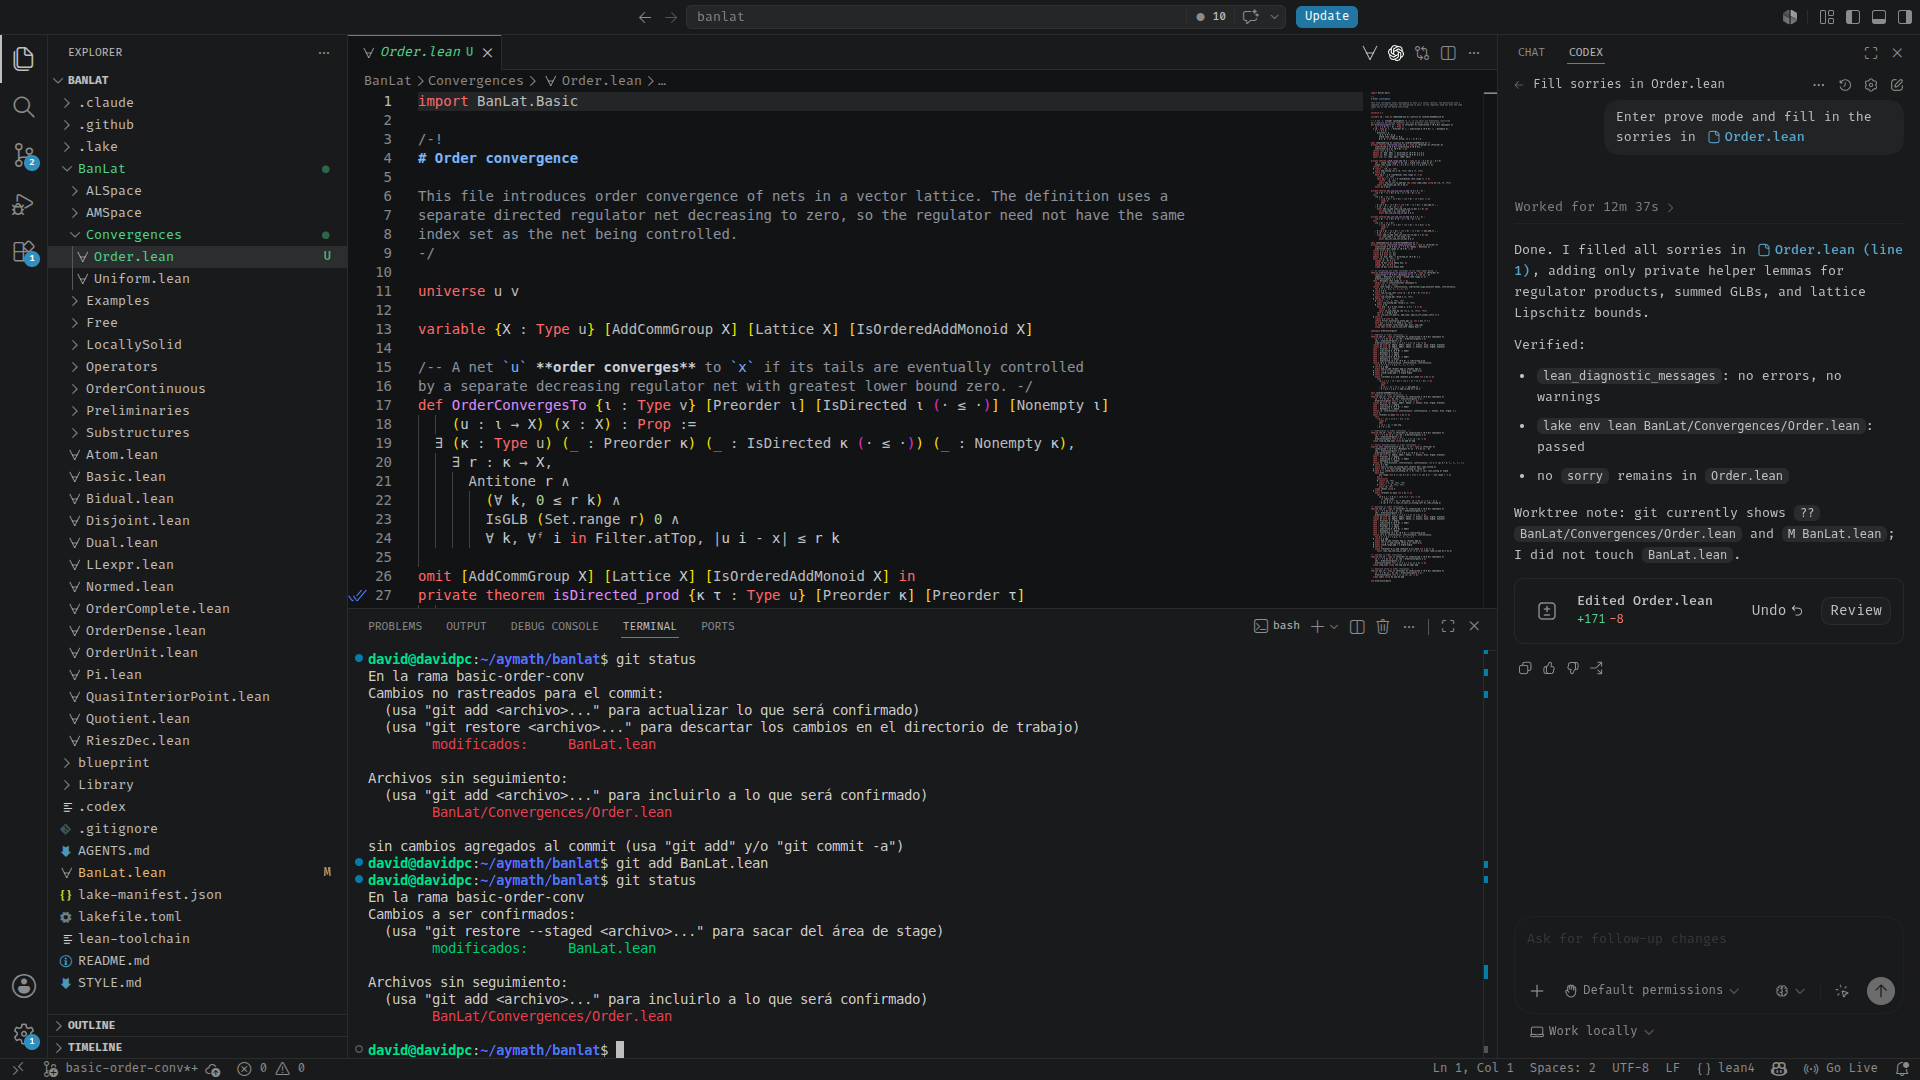Open the reasoning model dropdown in Codex input

click(1790, 991)
